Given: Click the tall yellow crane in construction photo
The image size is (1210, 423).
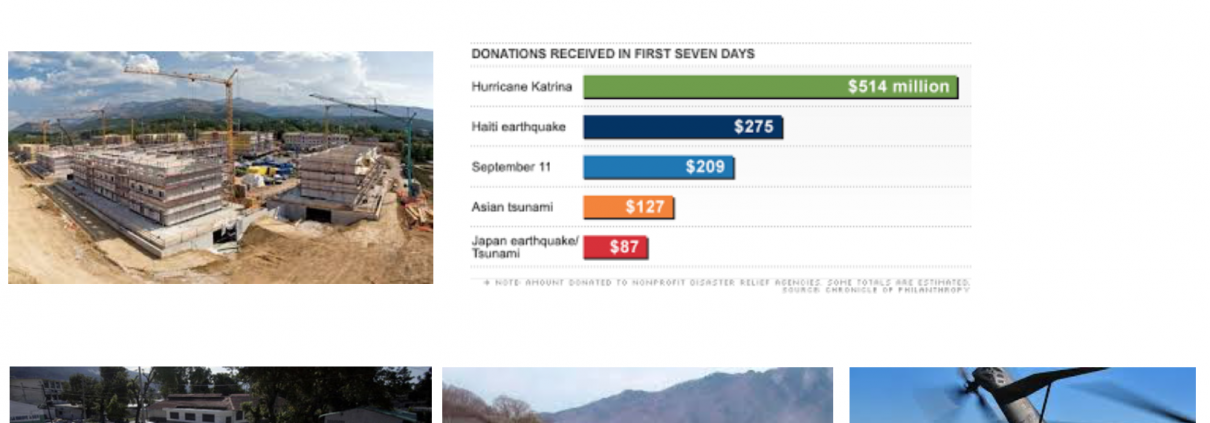Looking at the screenshot, I should (231, 120).
